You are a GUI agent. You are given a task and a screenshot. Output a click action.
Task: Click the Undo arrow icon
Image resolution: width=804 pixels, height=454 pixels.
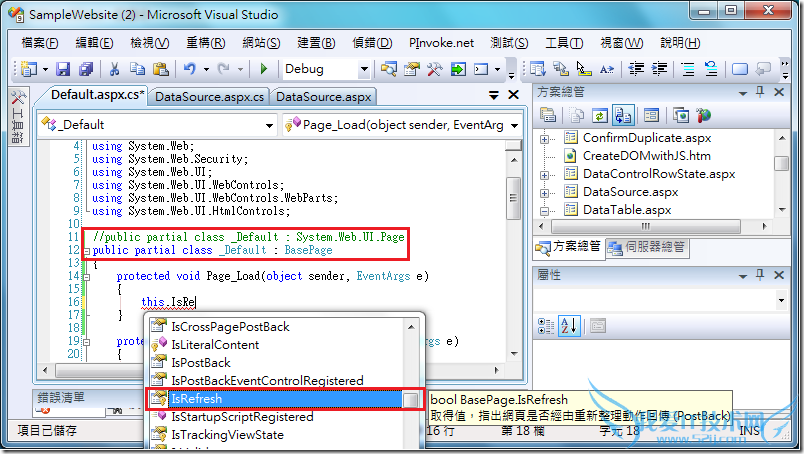(190, 69)
